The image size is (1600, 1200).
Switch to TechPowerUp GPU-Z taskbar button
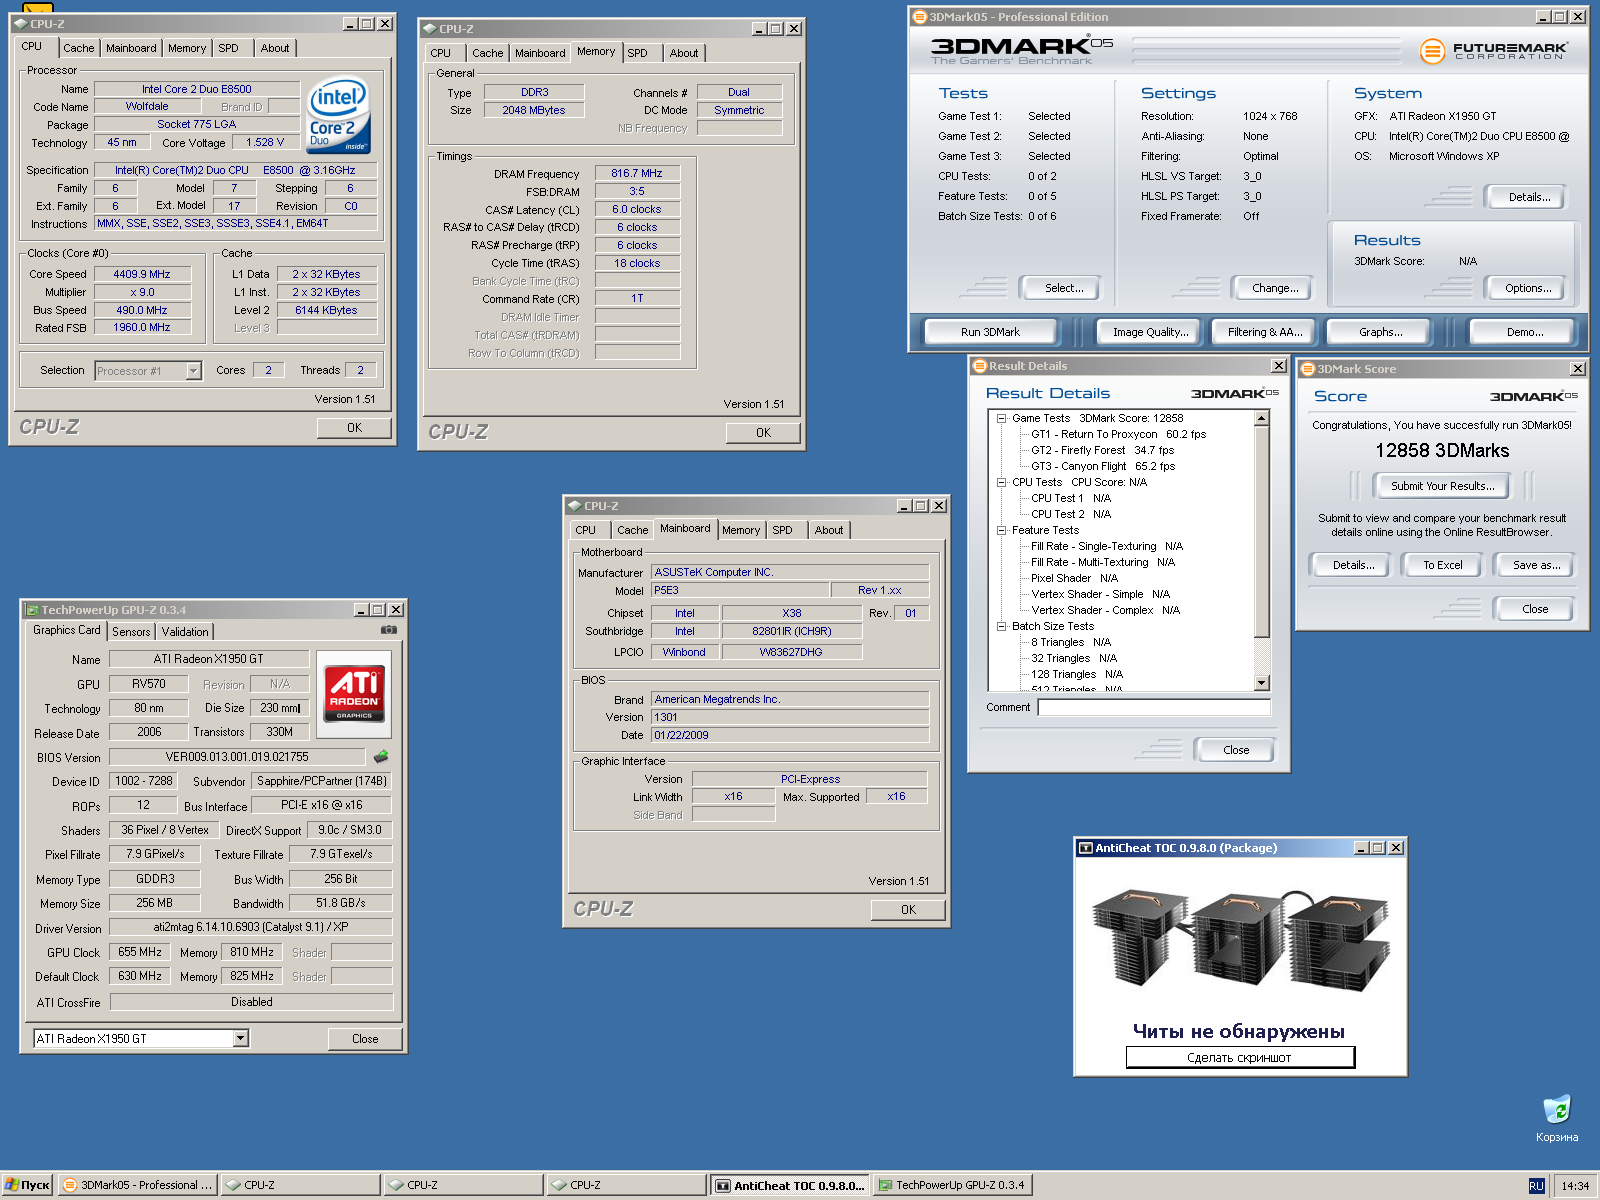click(952, 1185)
